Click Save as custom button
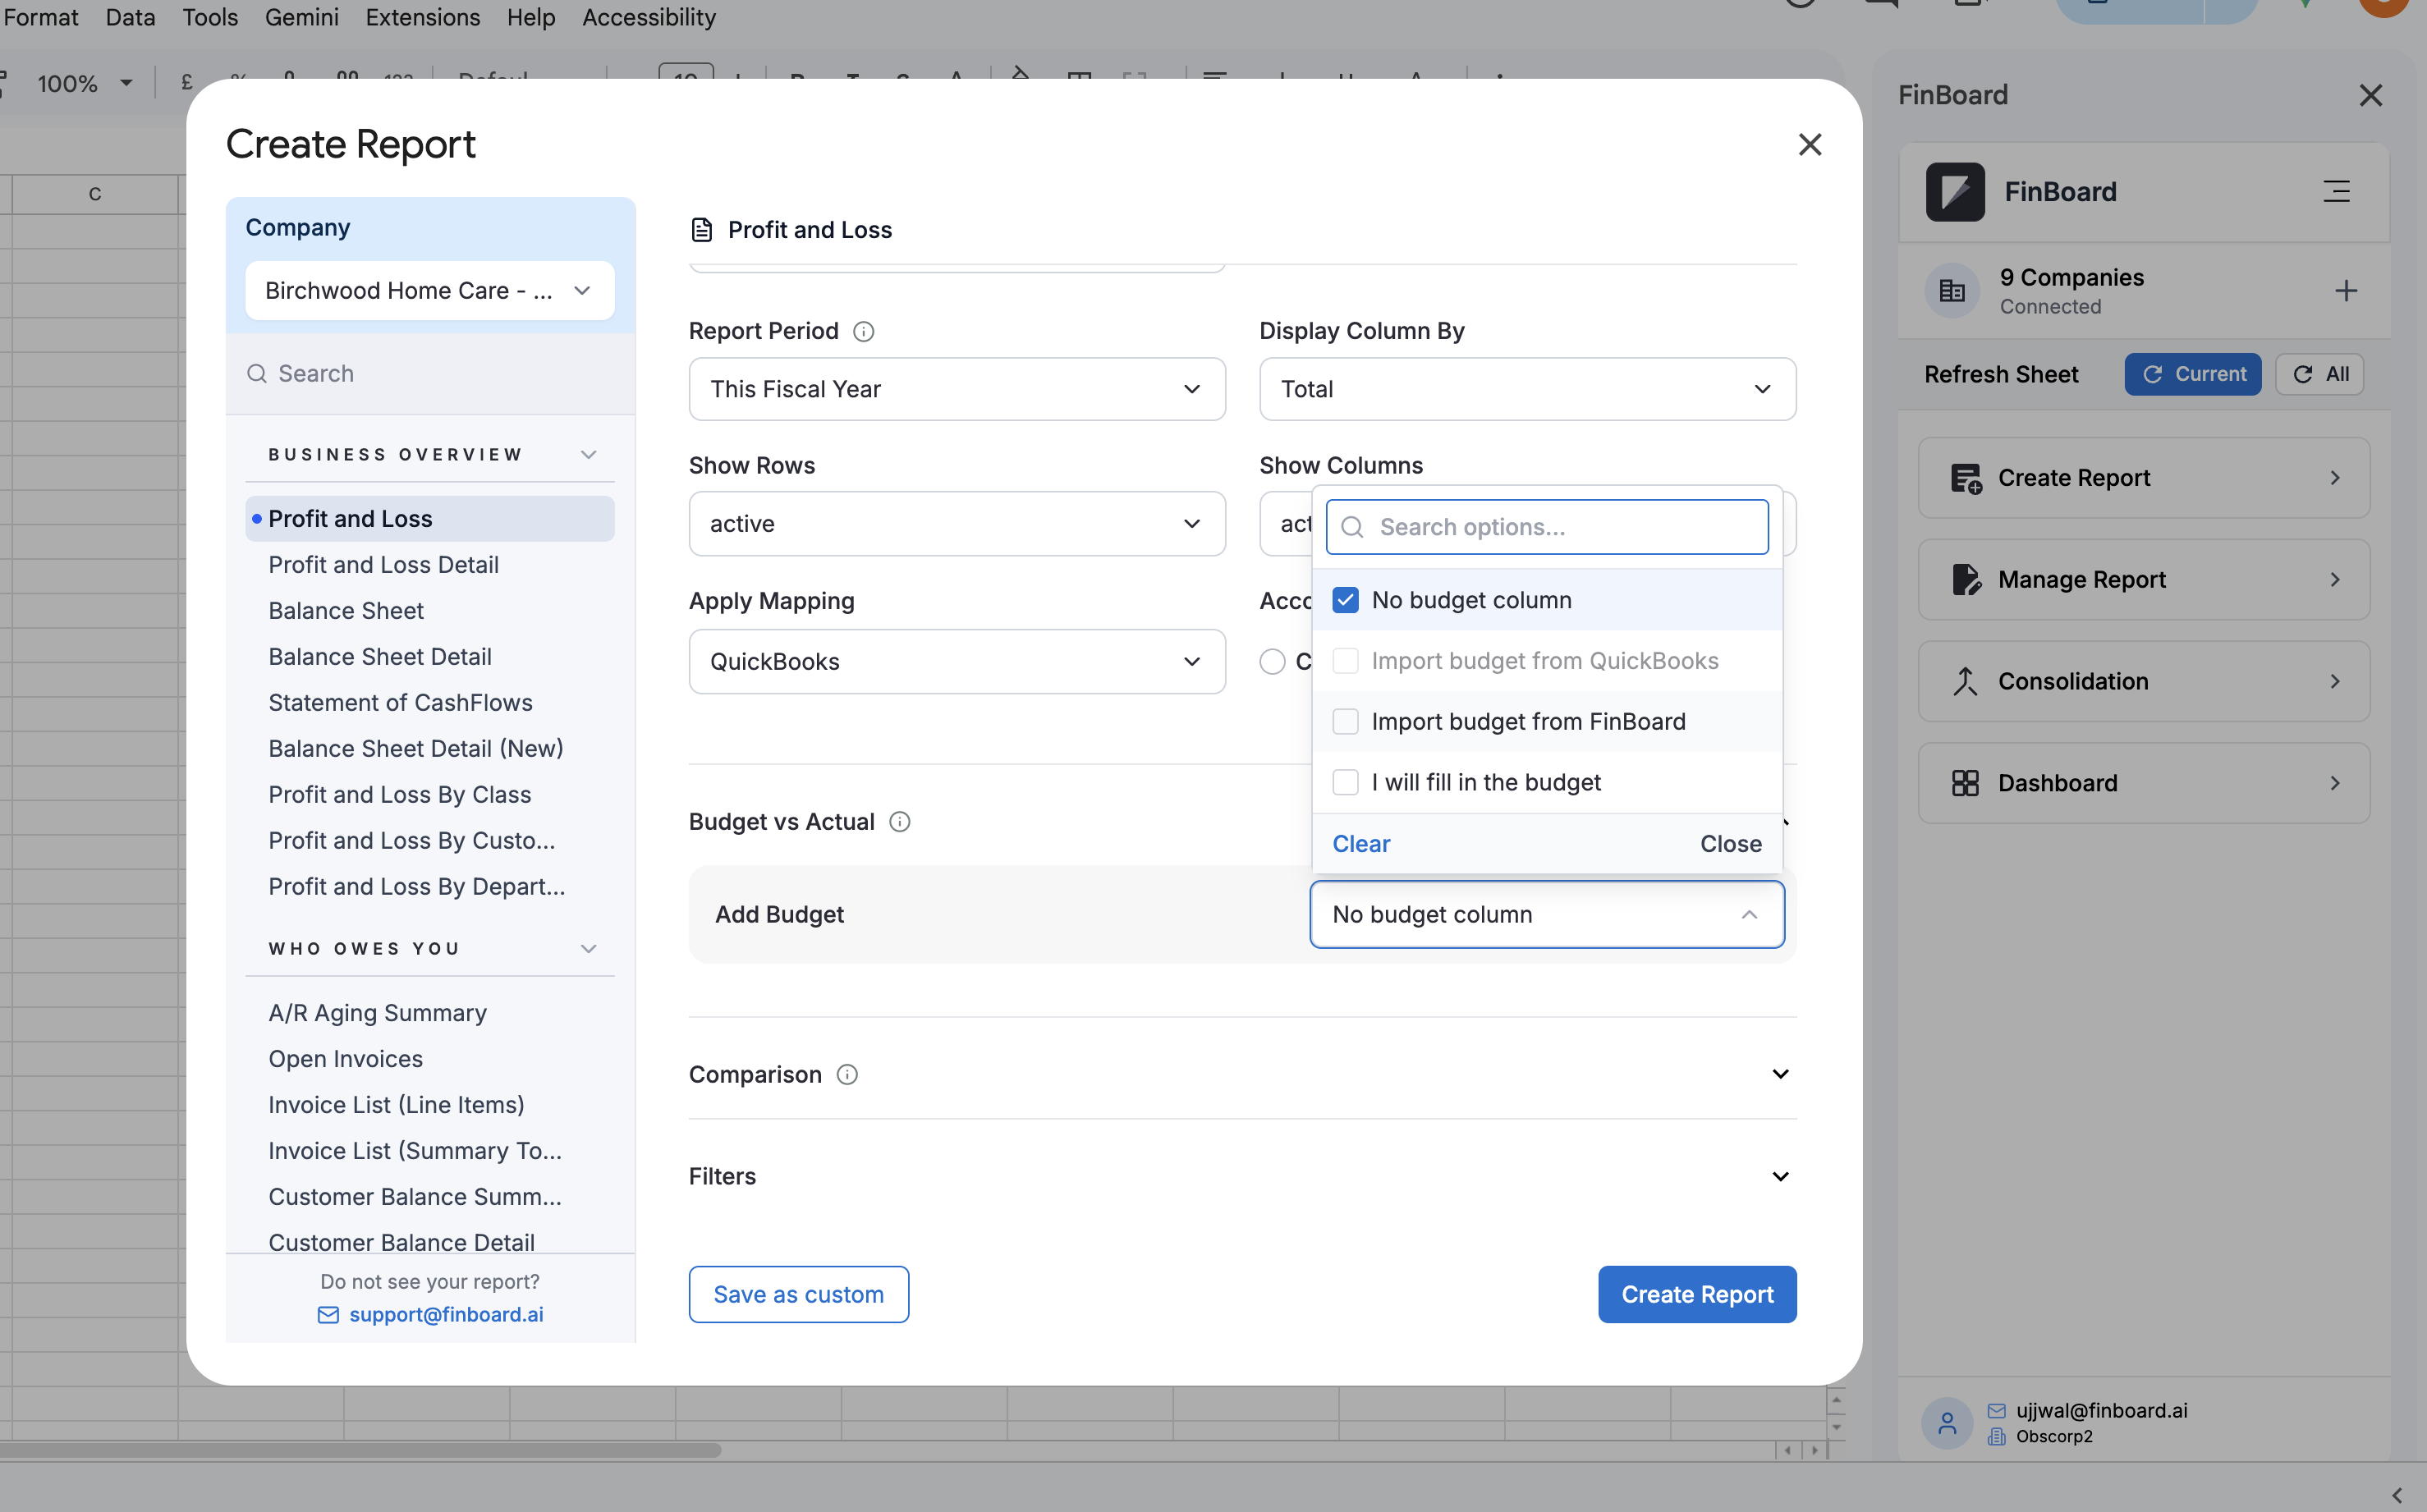Screen dimensions: 2427x1512 tap(799, 1295)
